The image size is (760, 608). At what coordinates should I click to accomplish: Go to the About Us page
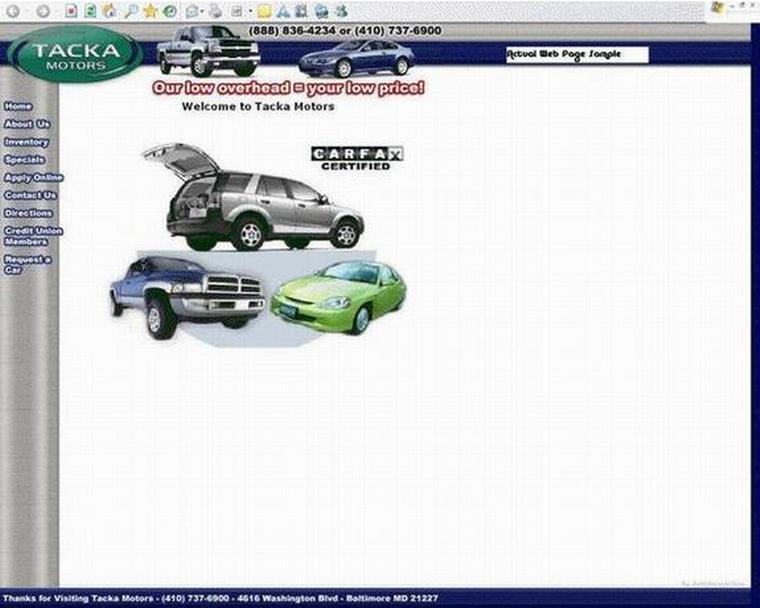pyautogui.click(x=26, y=124)
